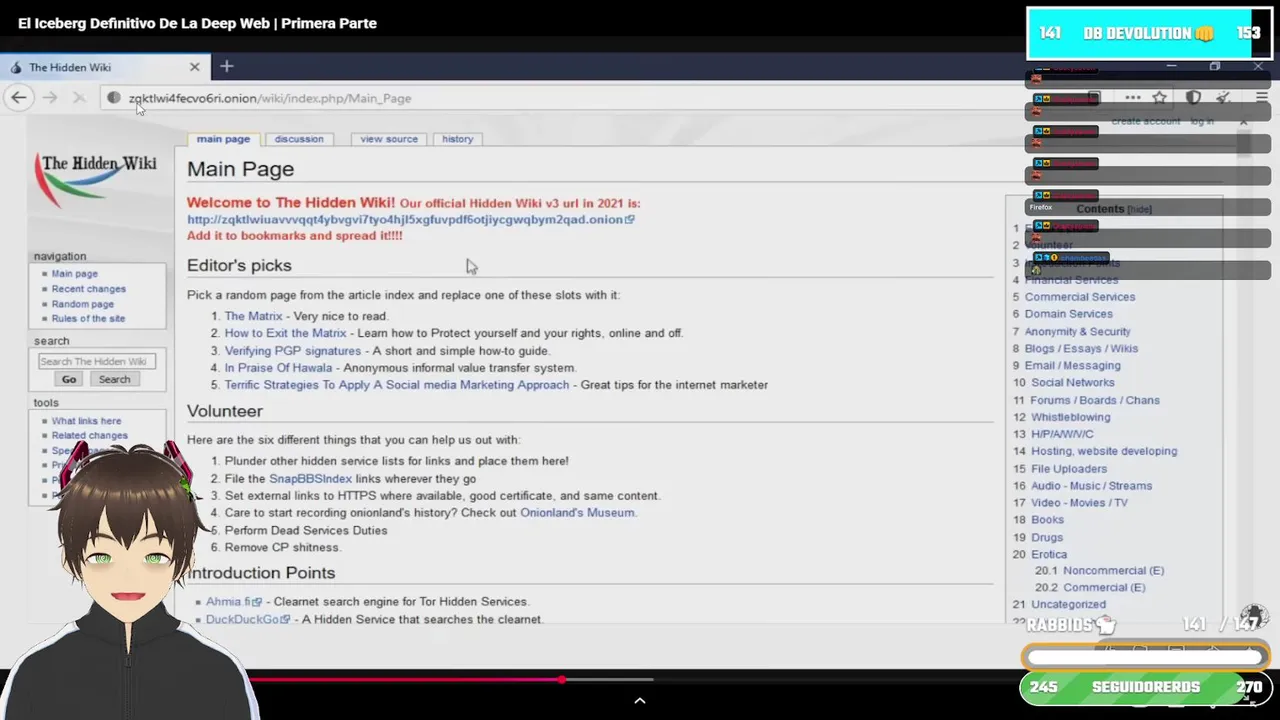Viewport: 1280px width, 720px height.
Task: Click the log in link
Action: tap(1202, 121)
